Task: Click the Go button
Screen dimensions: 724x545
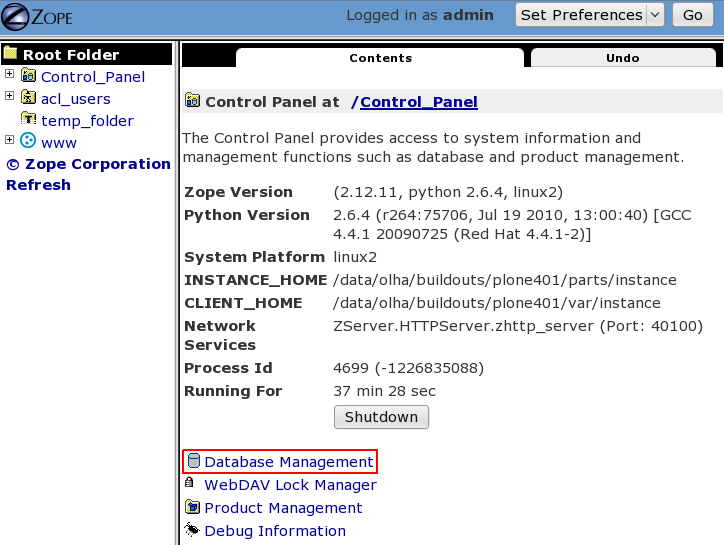Action: (693, 15)
